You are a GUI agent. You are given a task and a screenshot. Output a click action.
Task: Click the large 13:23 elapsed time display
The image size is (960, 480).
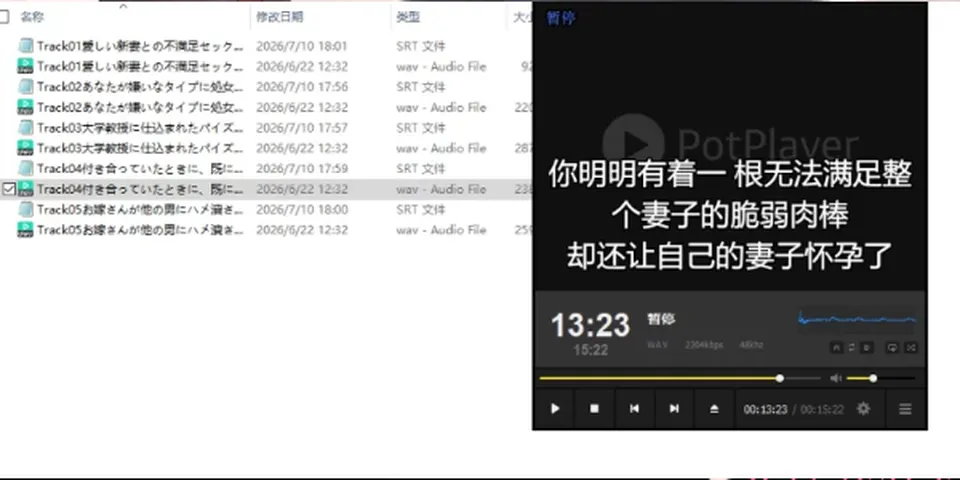click(590, 325)
